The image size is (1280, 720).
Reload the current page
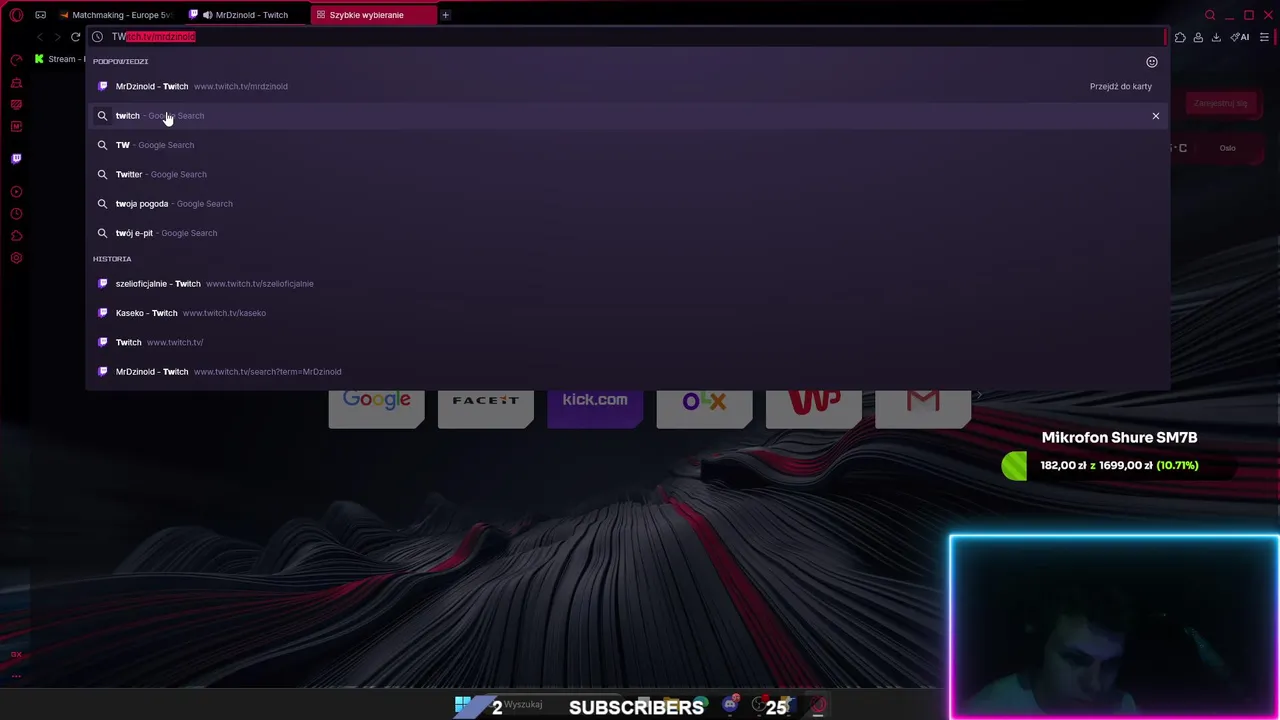75,37
